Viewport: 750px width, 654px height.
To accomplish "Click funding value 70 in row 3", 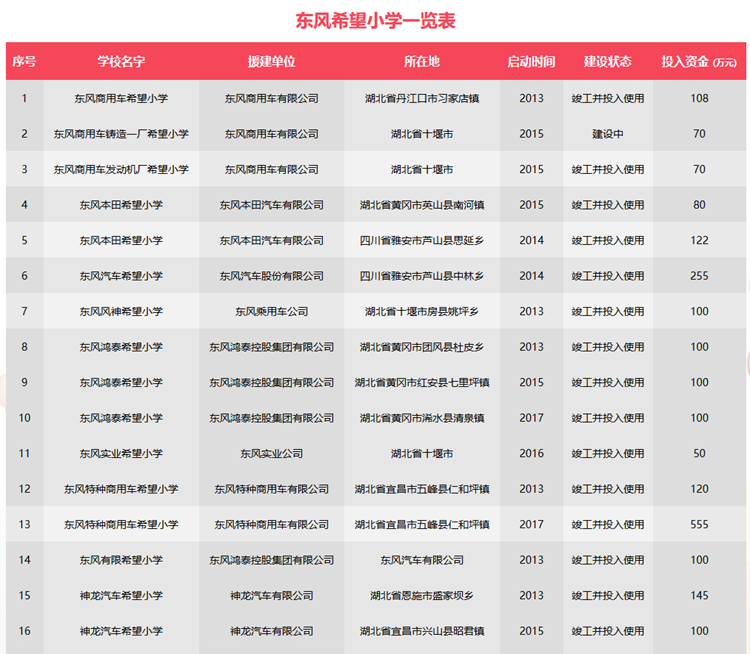I will pyautogui.click(x=699, y=169).
